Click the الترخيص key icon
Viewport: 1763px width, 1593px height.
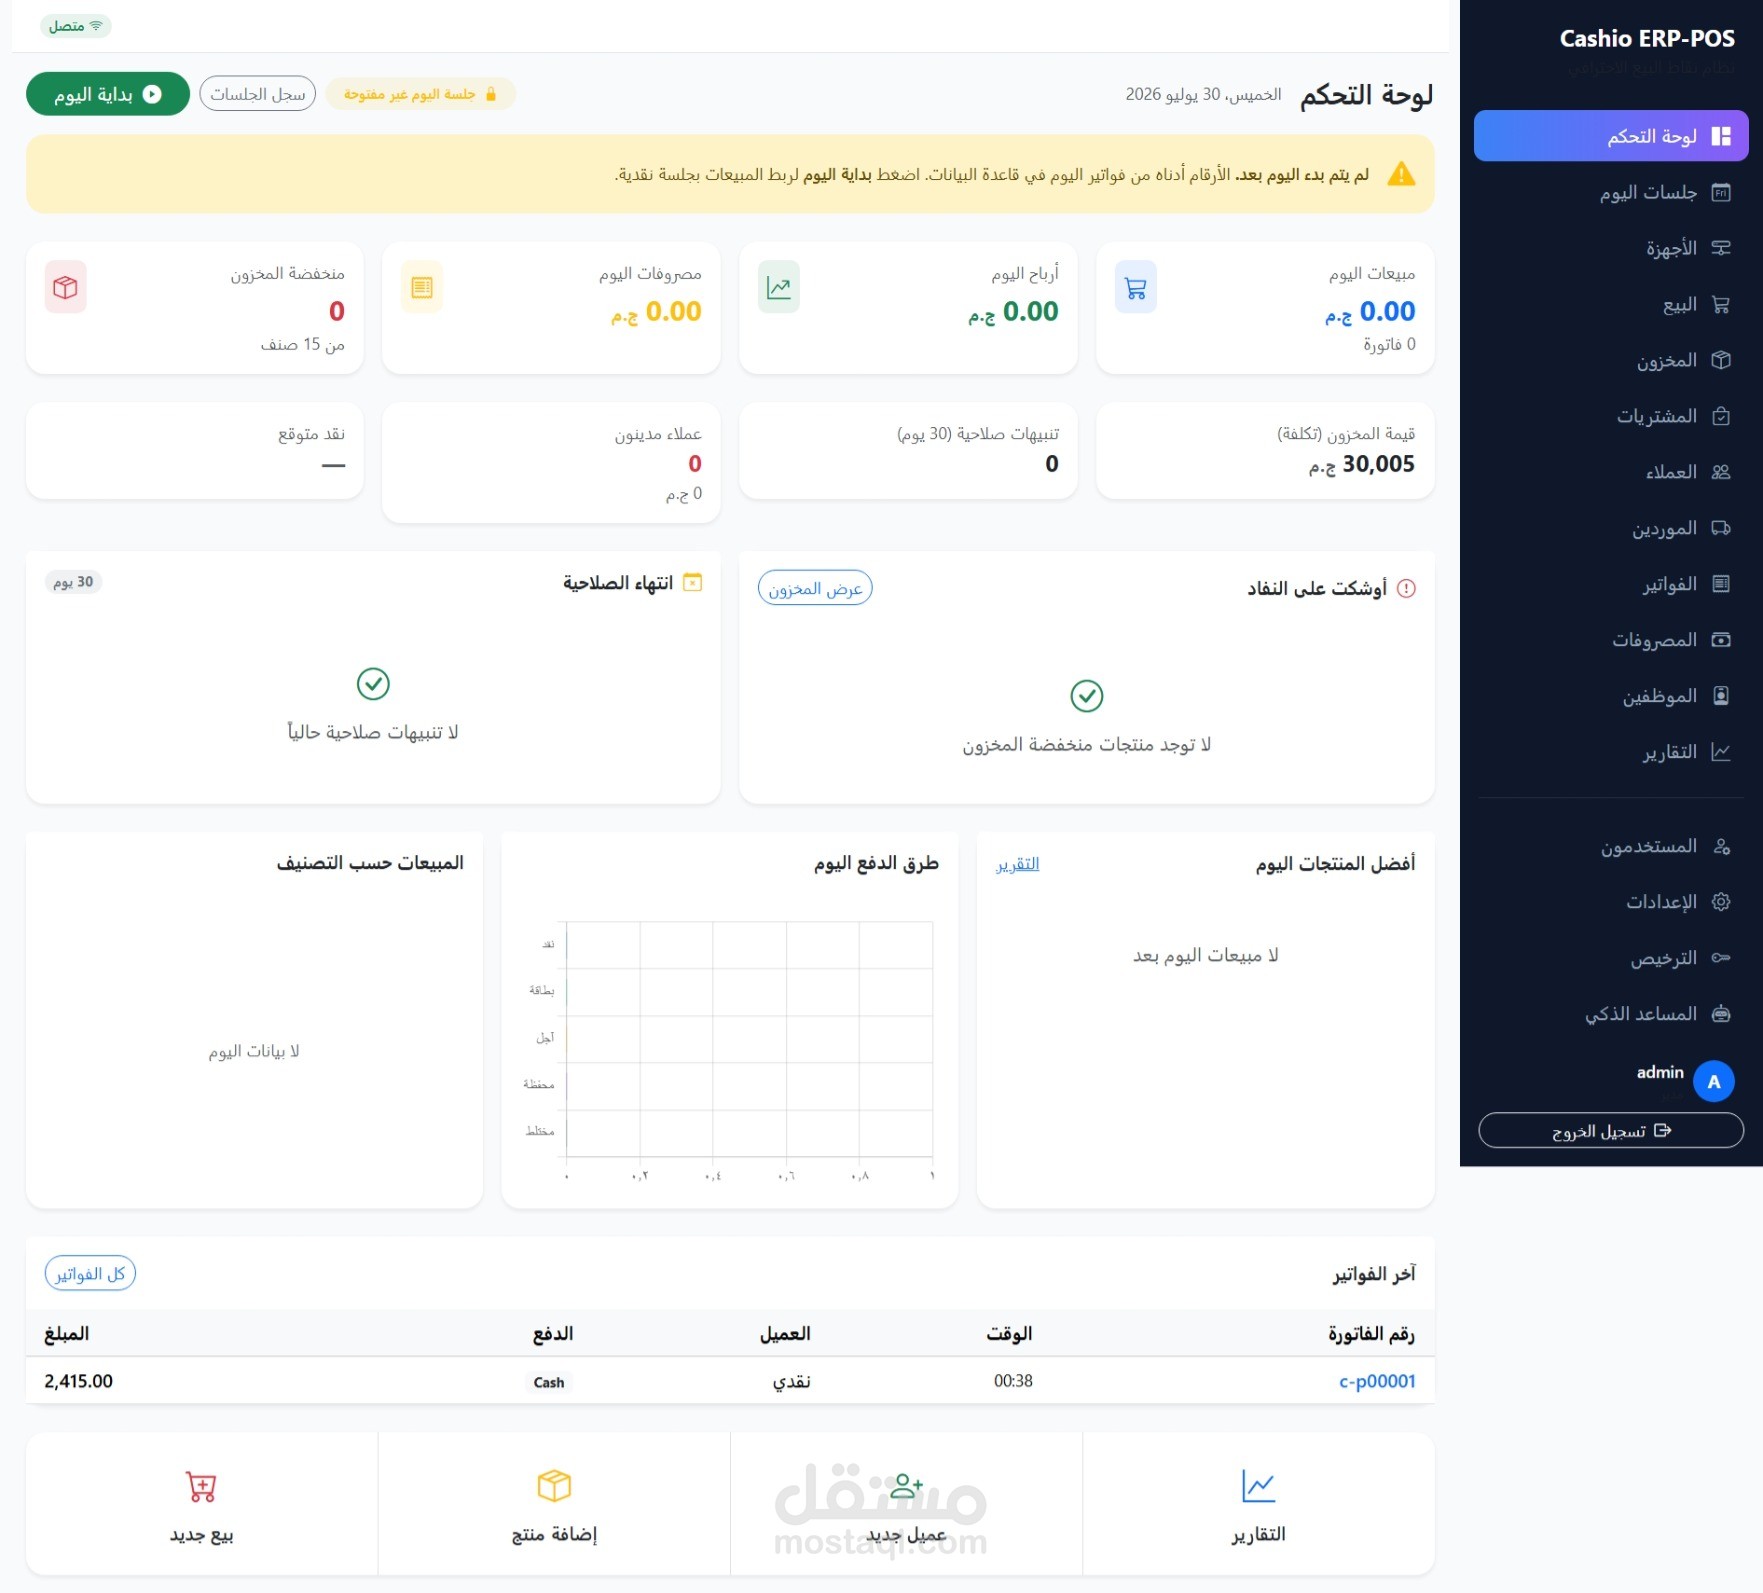(x=1721, y=958)
